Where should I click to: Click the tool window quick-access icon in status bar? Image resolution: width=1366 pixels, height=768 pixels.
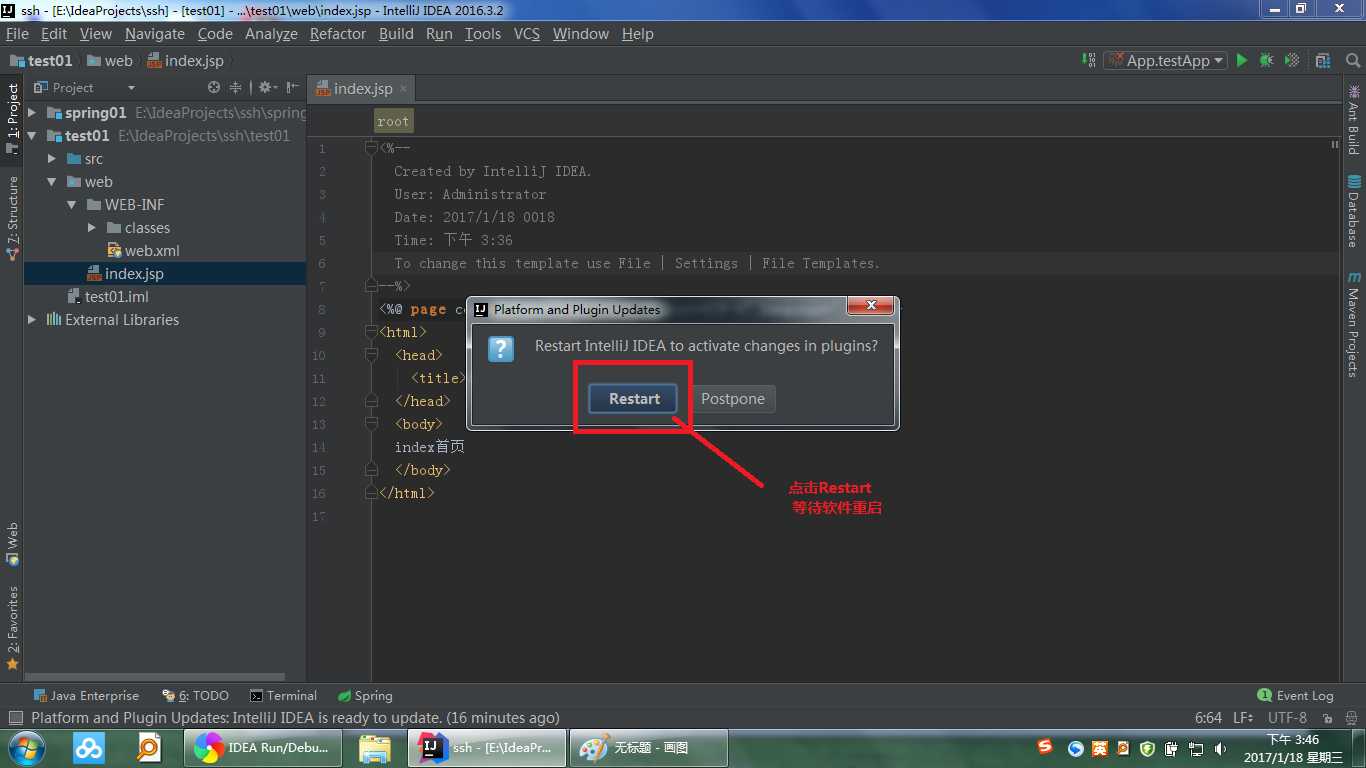[x=15, y=718]
